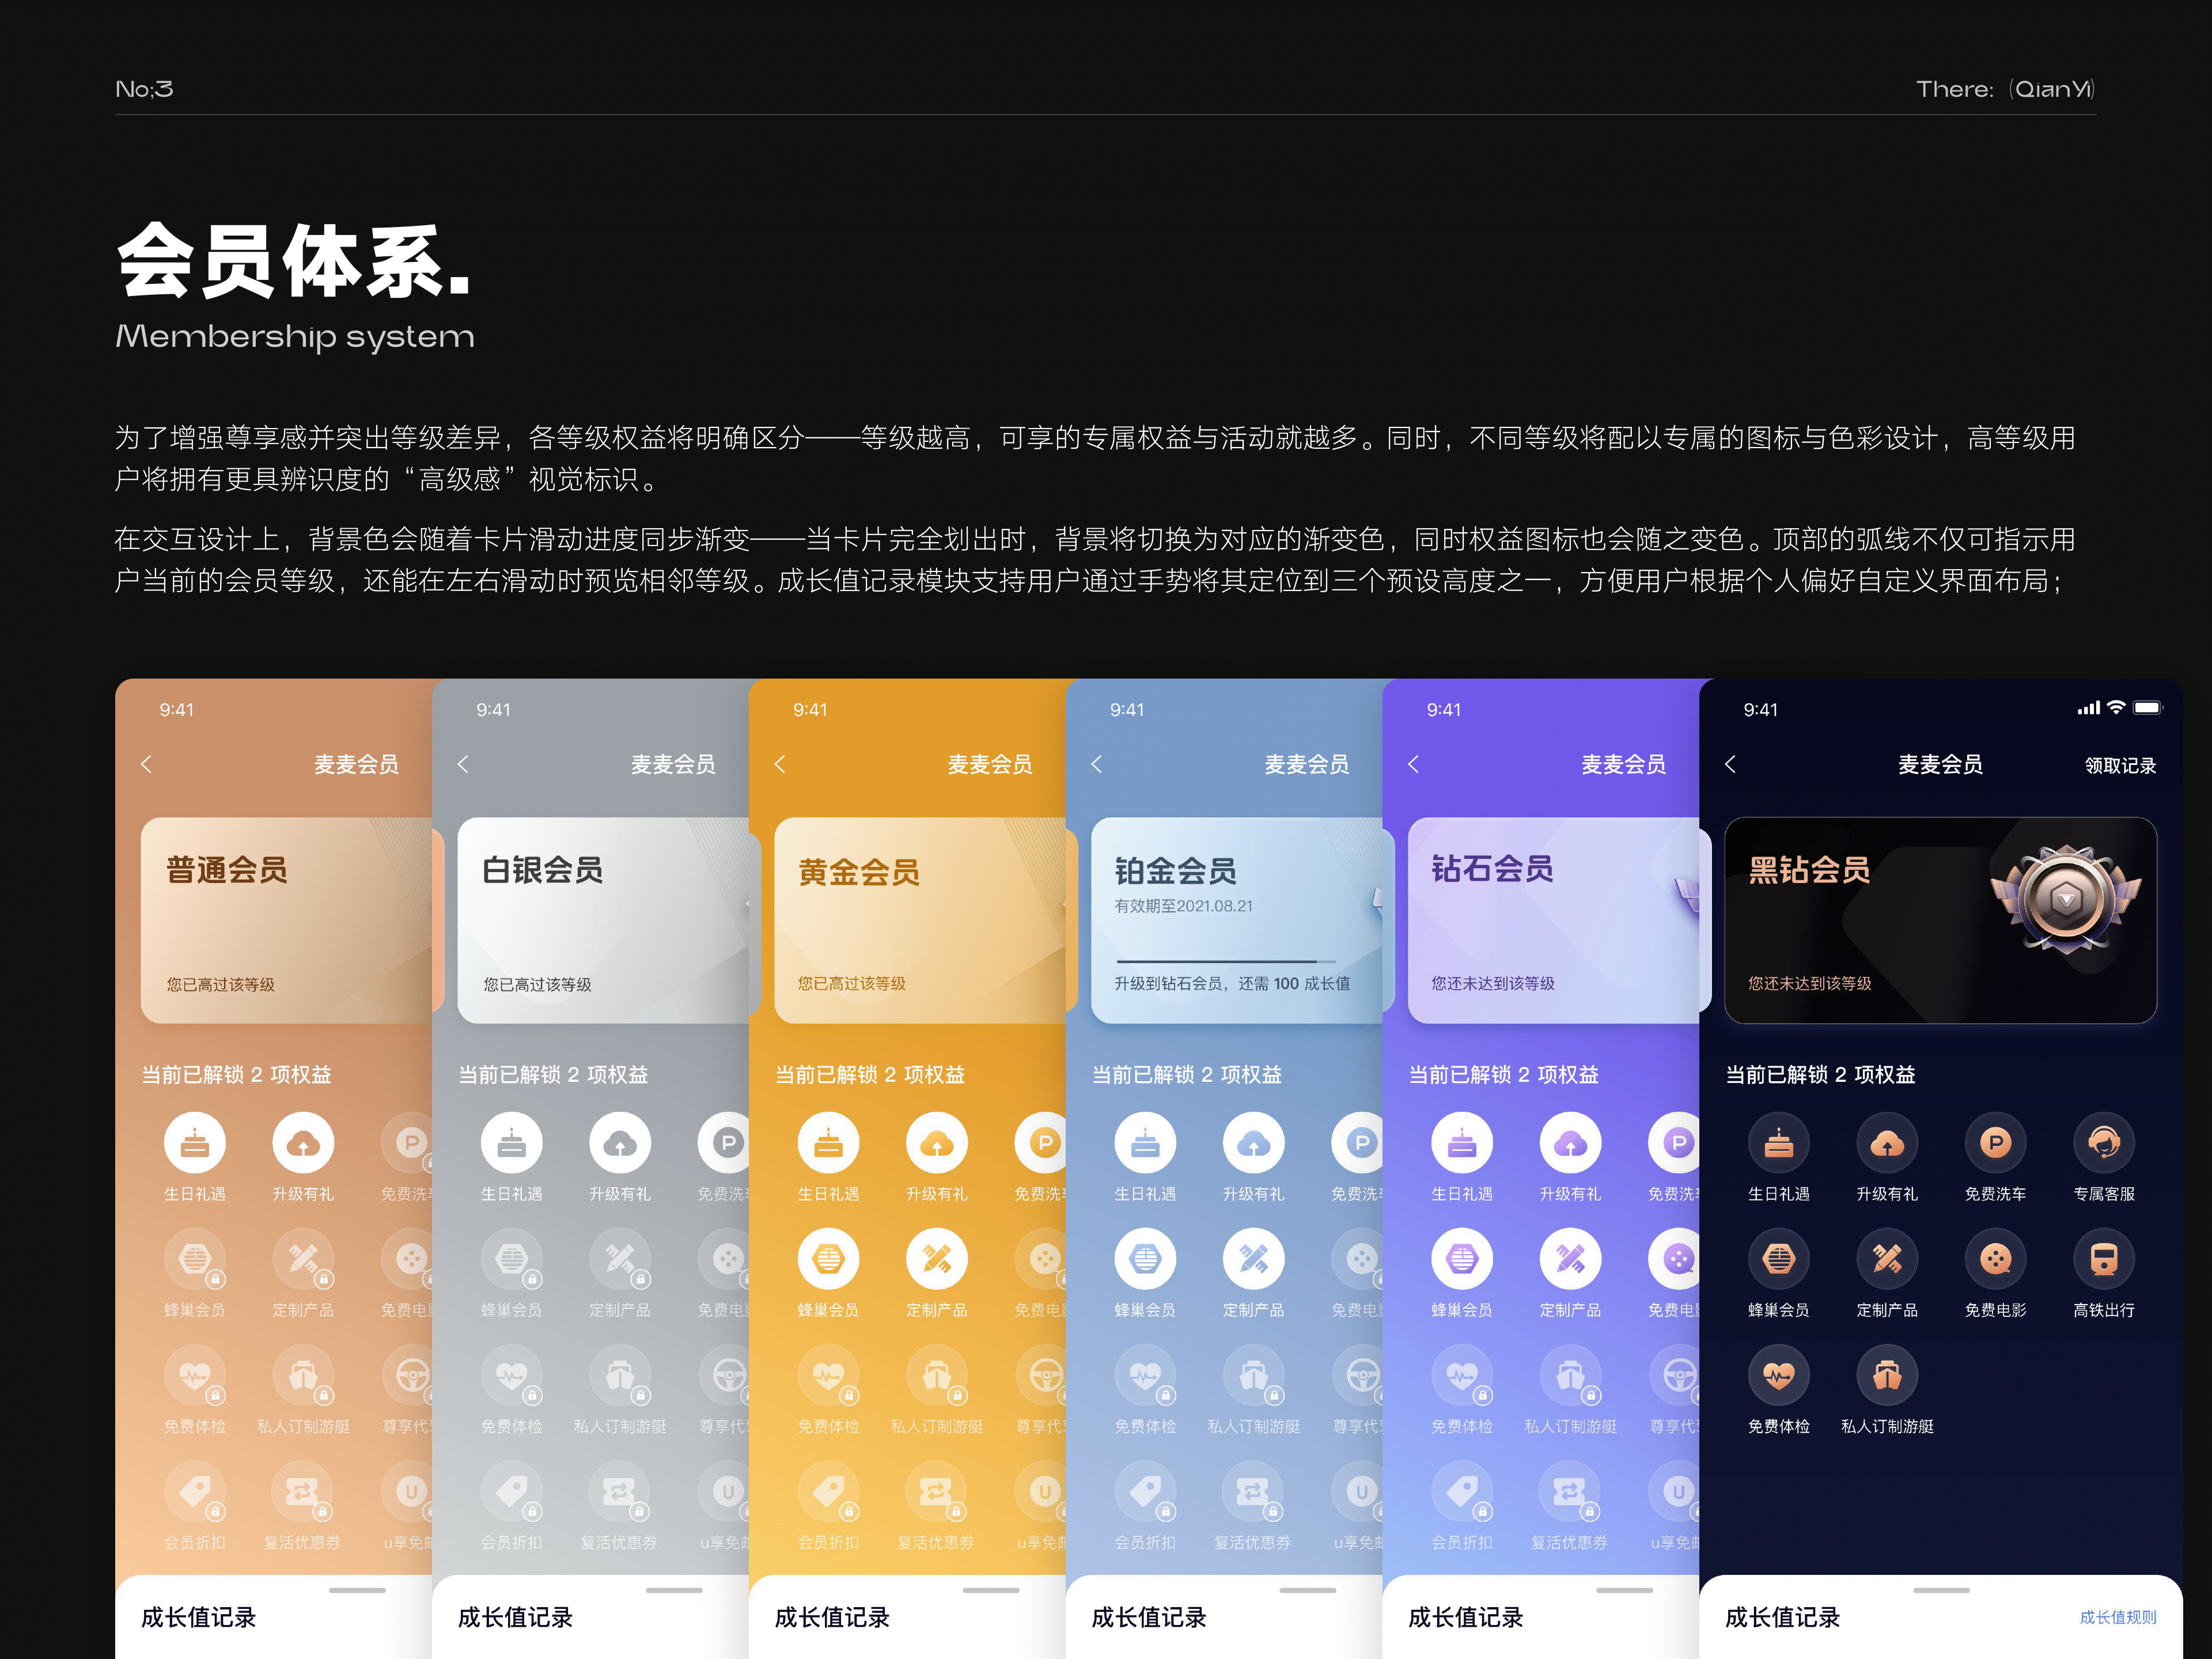Tap locked 定制产品 icon in 白银会员 screen
Viewport: 2212px width, 1659px height.
pyautogui.click(x=620, y=1259)
